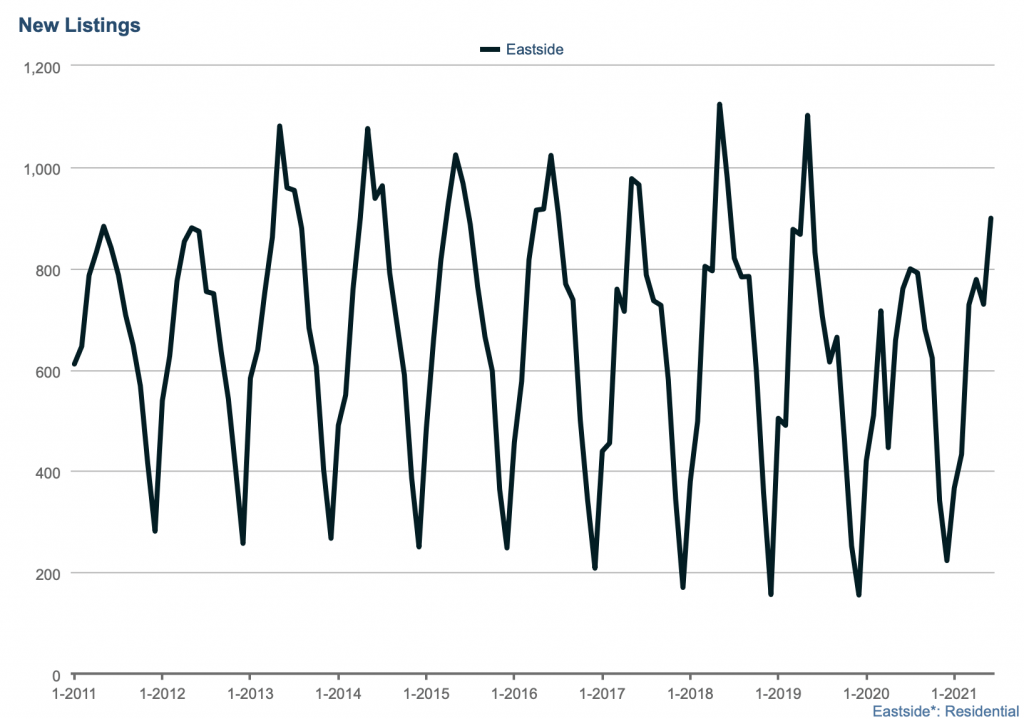Click the 1-2013 x-axis tick label

[x=250, y=693]
